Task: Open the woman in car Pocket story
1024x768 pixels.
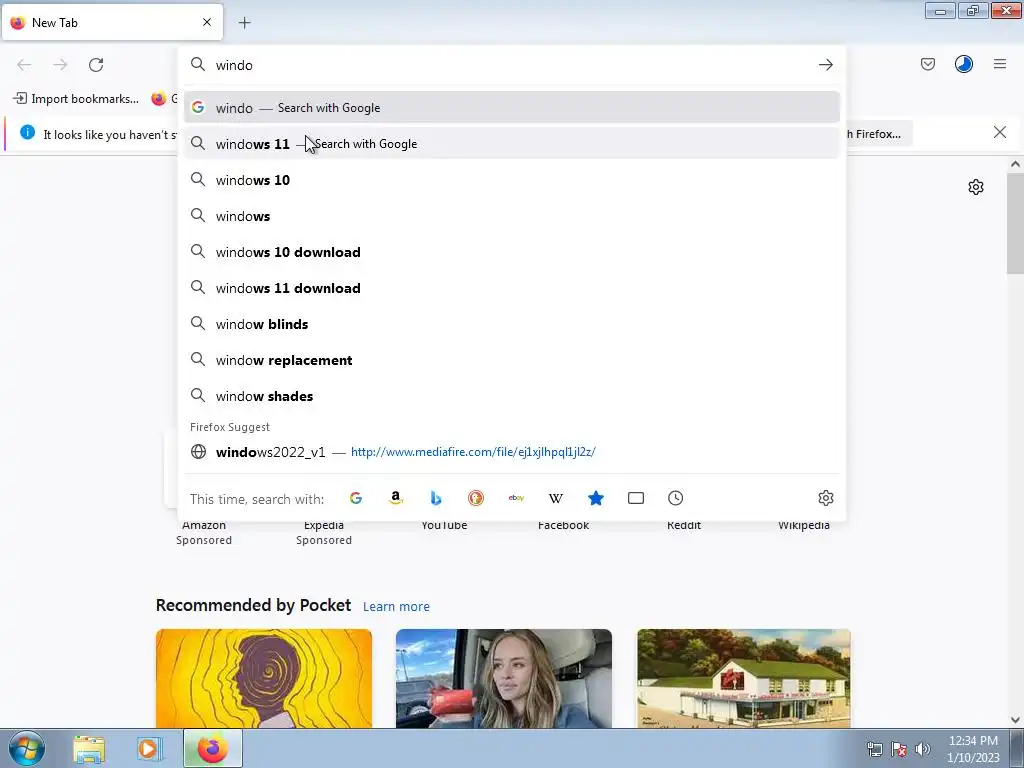Action: (504, 678)
